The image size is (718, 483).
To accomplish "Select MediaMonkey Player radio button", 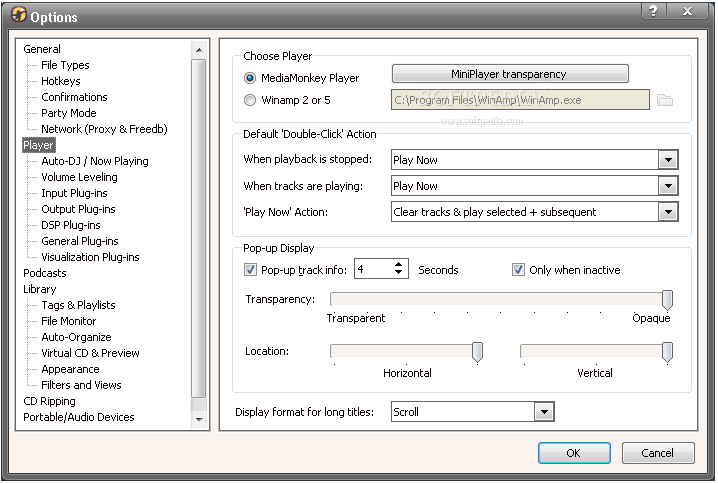I will (x=250, y=78).
